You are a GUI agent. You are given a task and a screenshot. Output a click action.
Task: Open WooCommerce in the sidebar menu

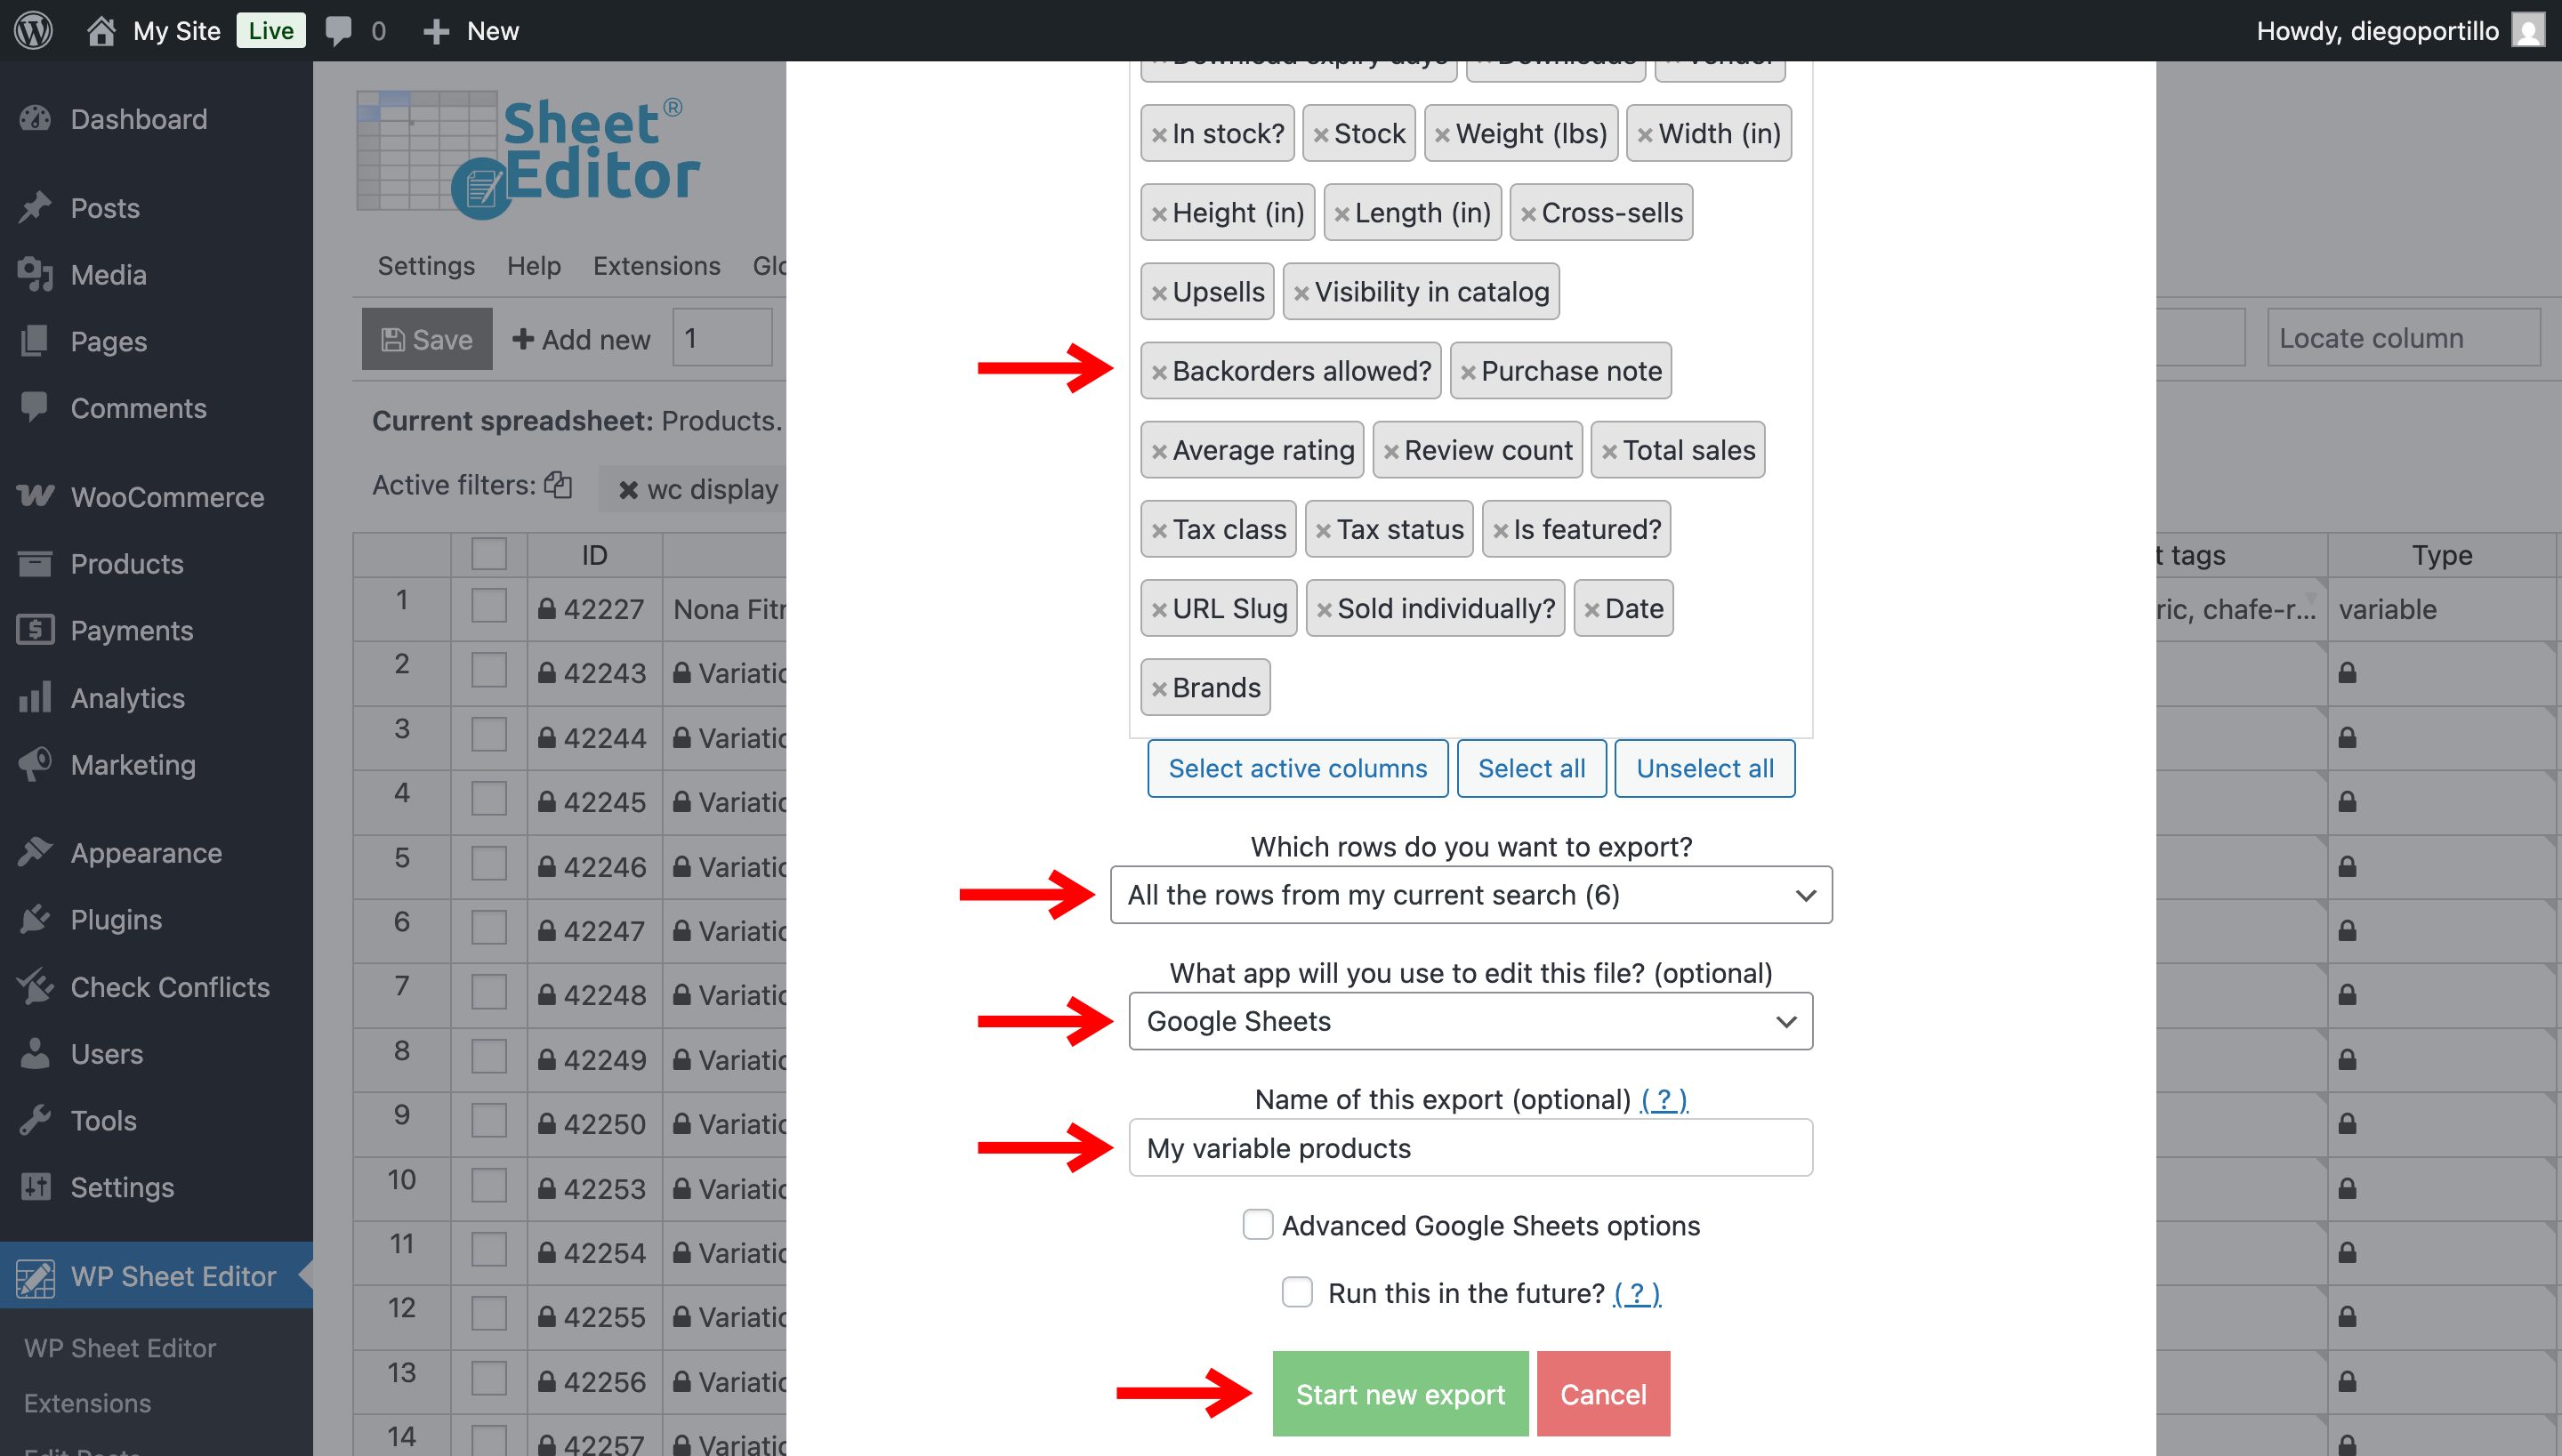click(x=166, y=497)
